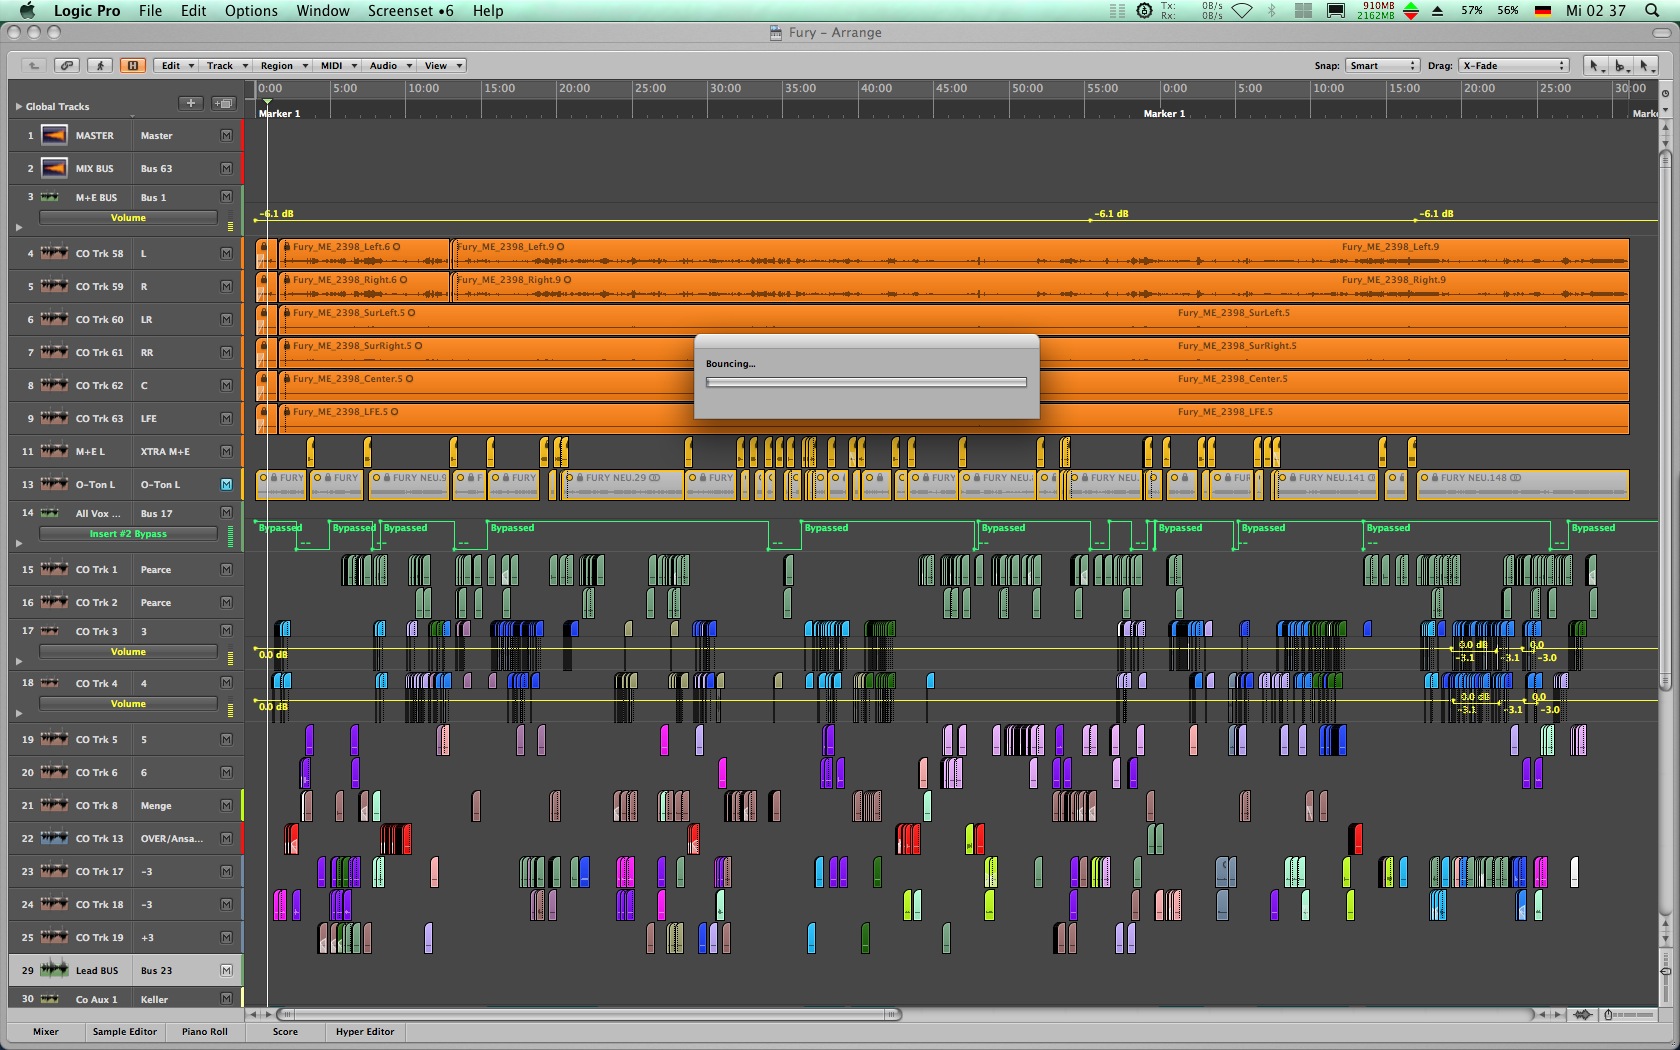The width and height of the screenshot is (1680, 1050).
Task: Mute the MIX BUS track
Action: (226, 168)
